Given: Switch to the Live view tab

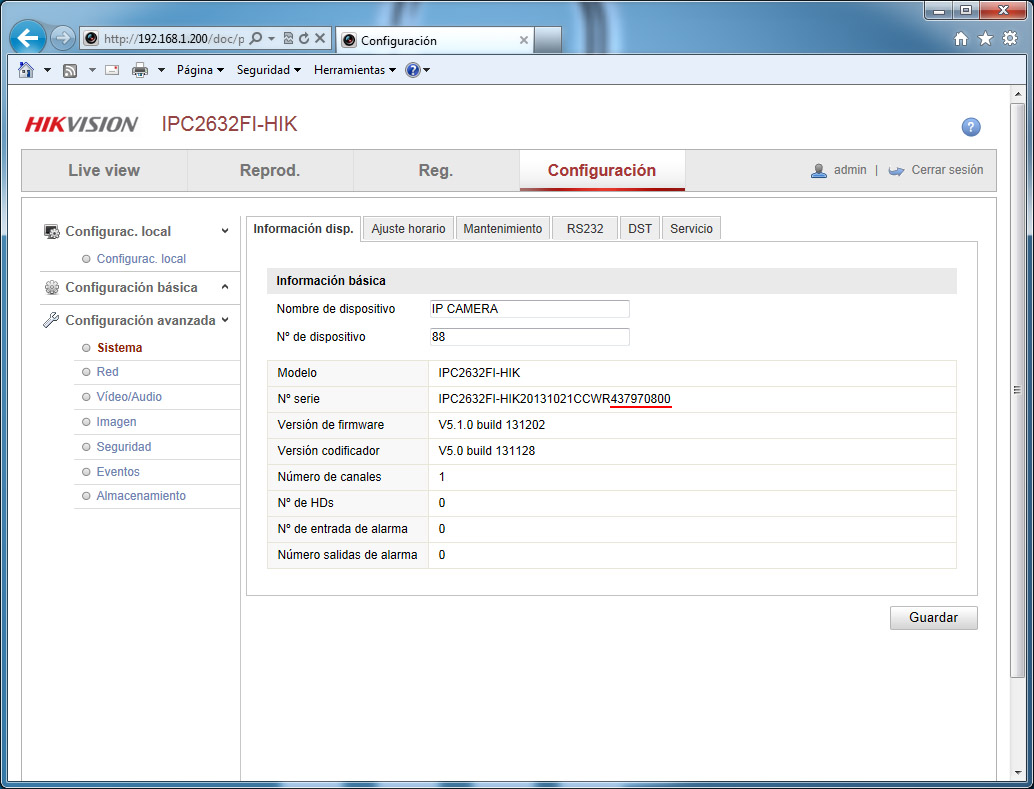Looking at the screenshot, I should [104, 170].
